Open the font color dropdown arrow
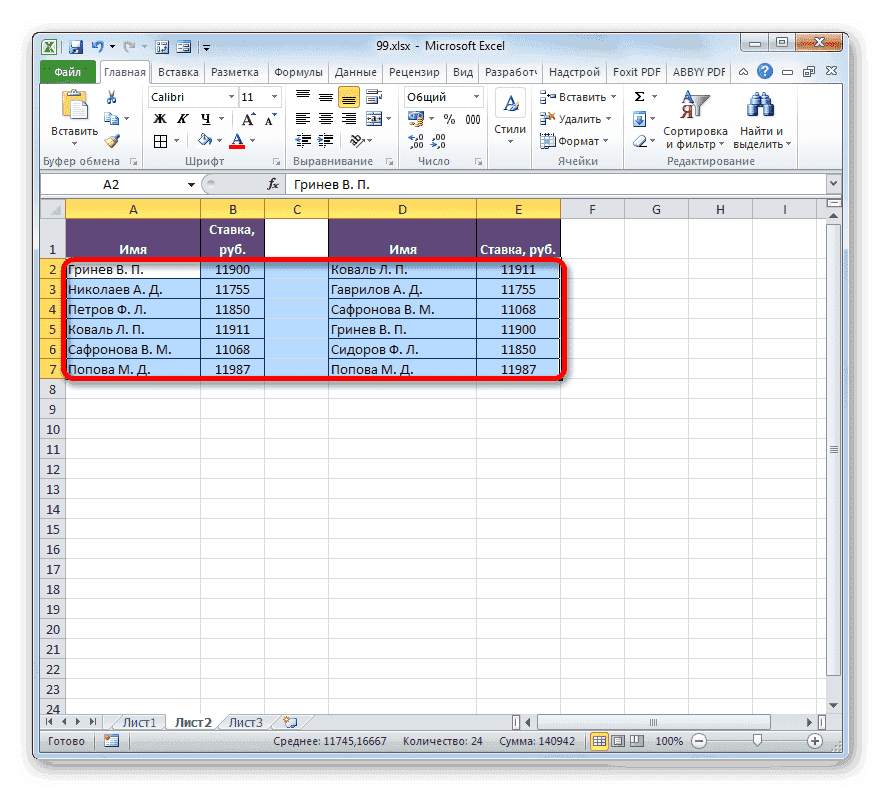The width and height of the screenshot is (882, 792). click(x=252, y=141)
